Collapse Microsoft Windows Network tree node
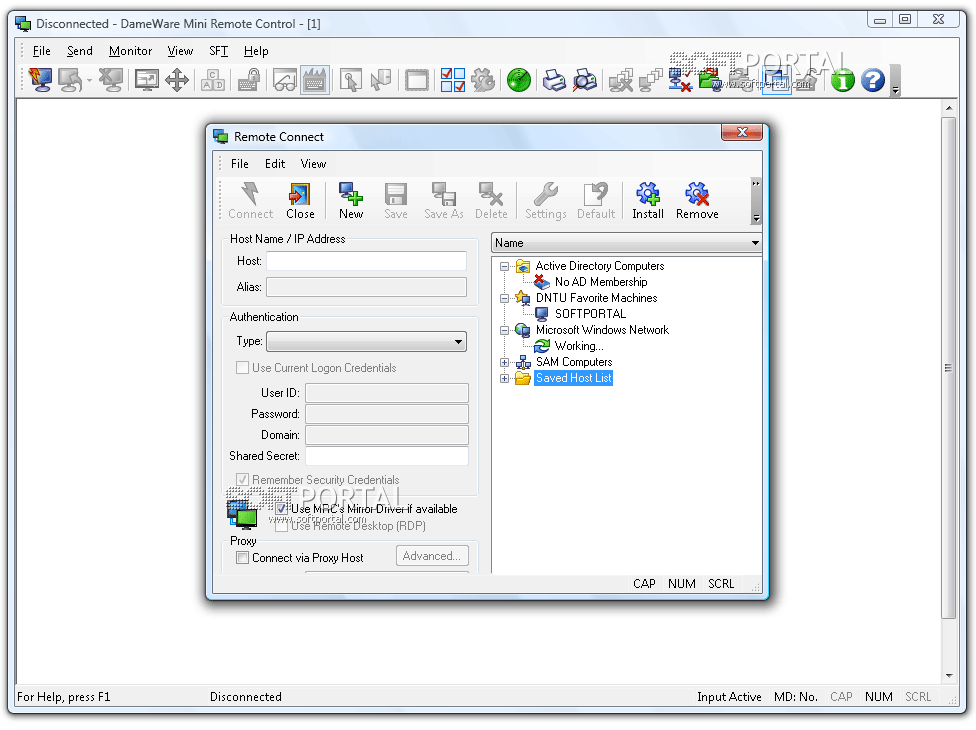 [x=504, y=330]
